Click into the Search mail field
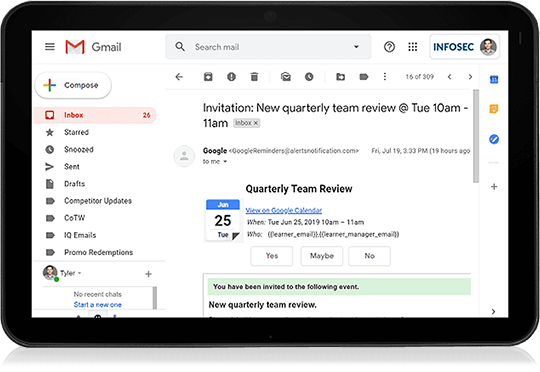Image resolution: width=540 pixels, height=372 pixels. pyautogui.click(x=268, y=46)
